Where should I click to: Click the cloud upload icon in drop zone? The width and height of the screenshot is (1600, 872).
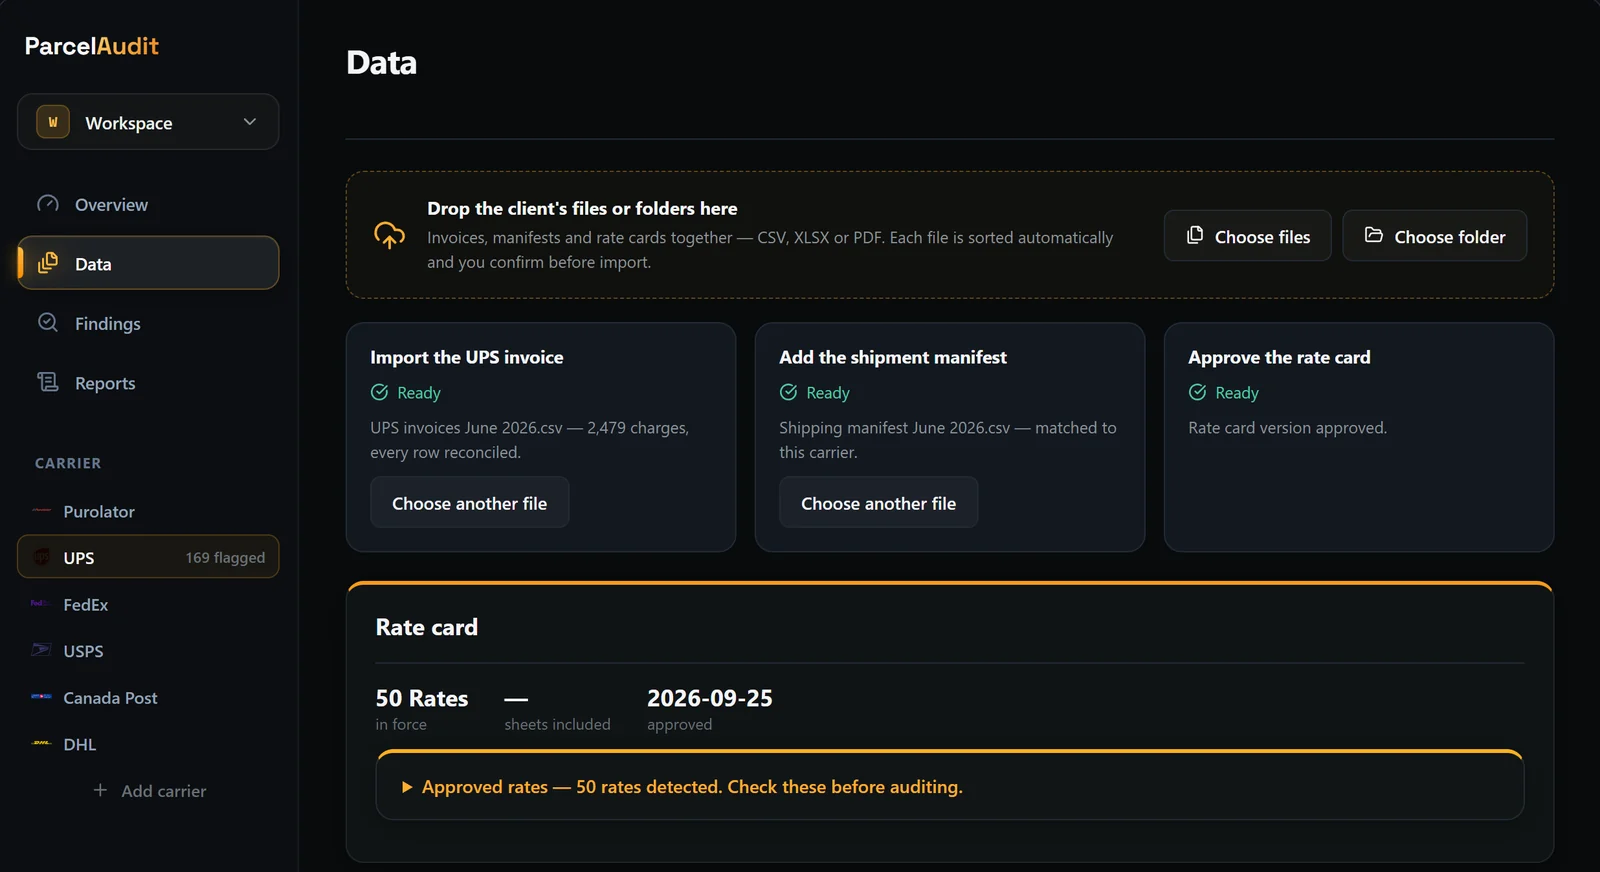(389, 235)
